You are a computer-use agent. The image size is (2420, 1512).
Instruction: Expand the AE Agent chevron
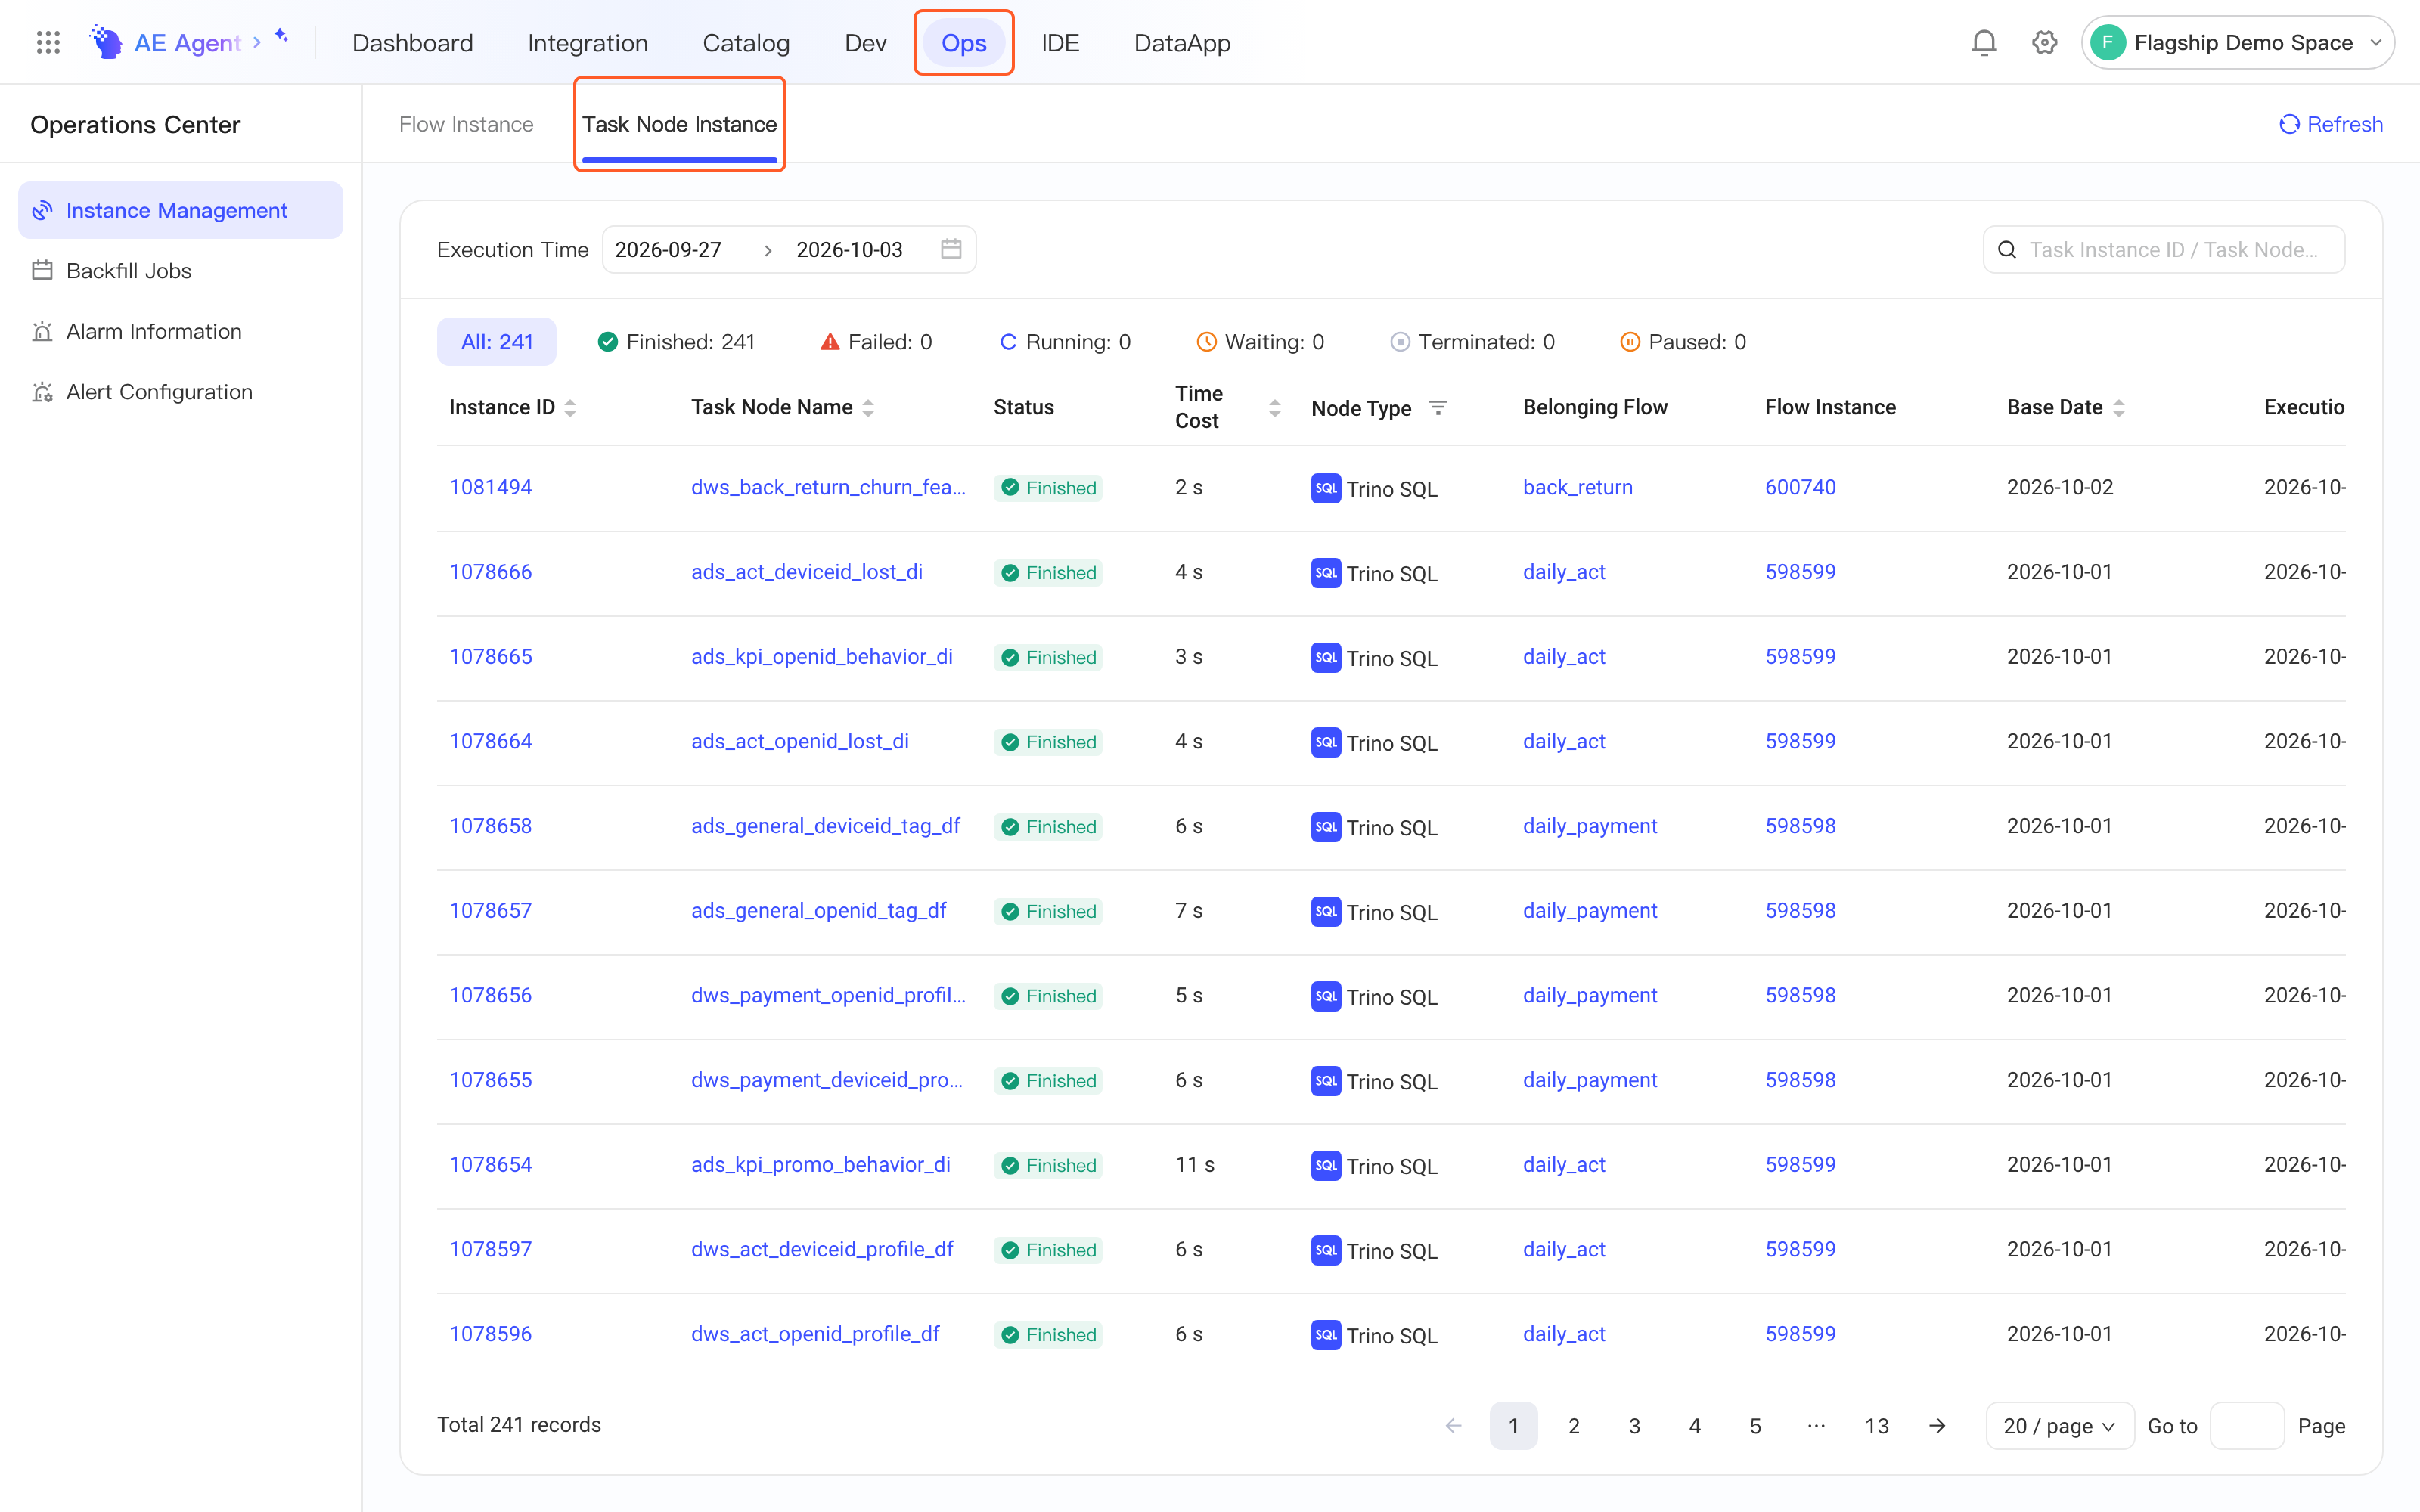(x=257, y=42)
